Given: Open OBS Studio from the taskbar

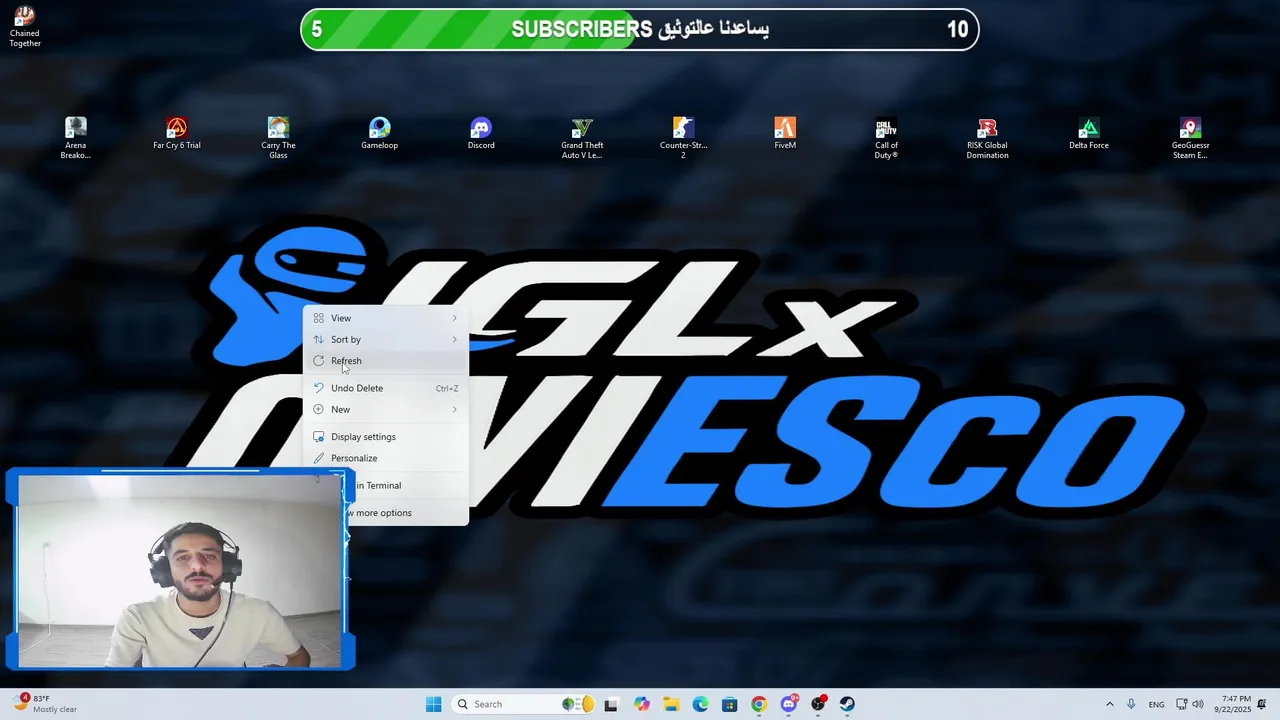Looking at the screenshot, I should click(x=818, y=704).
